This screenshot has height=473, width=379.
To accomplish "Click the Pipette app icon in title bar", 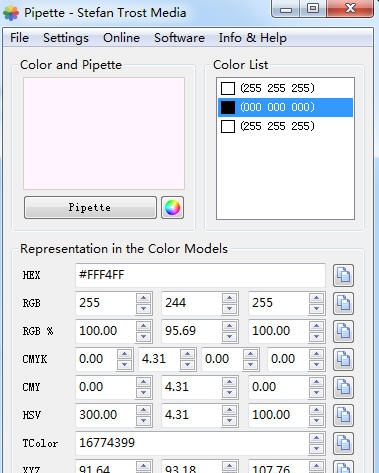I will [x=11, y=13].
